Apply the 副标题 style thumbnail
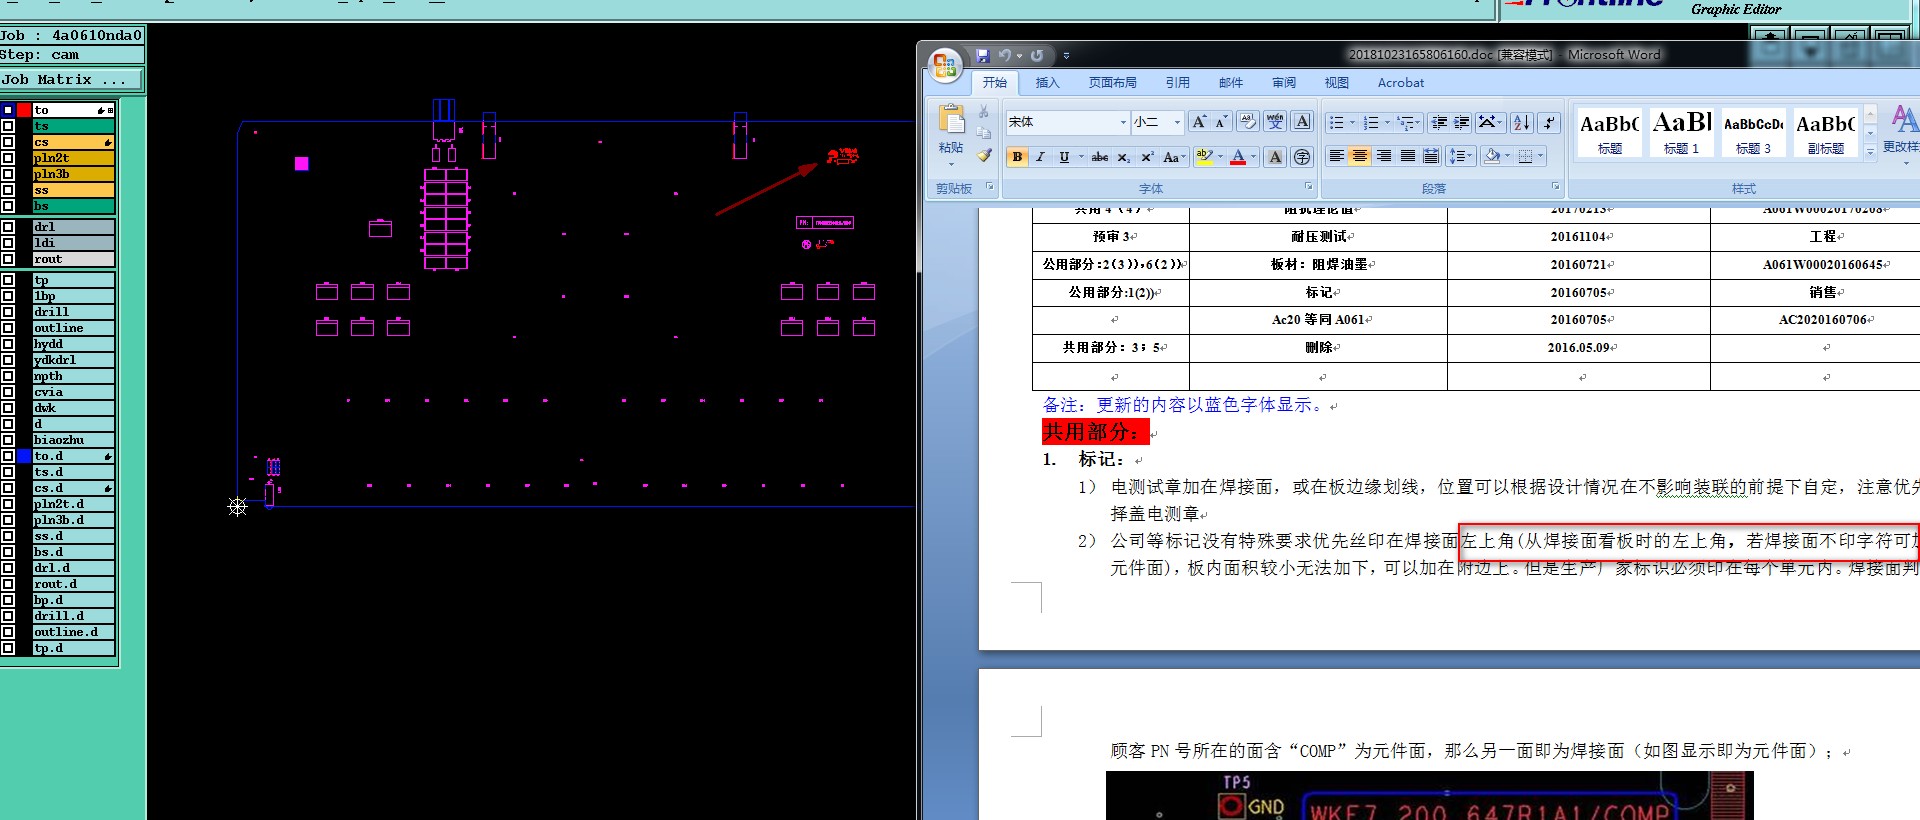This screenshot has width=1920, height=820. pos(1825,132)
